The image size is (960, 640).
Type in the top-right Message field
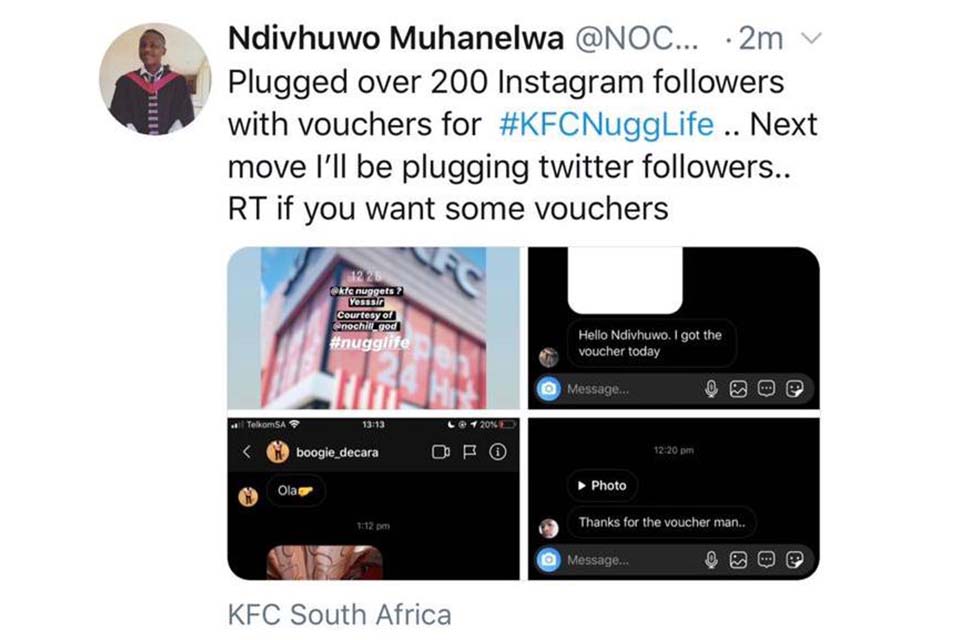coord(630,389)
